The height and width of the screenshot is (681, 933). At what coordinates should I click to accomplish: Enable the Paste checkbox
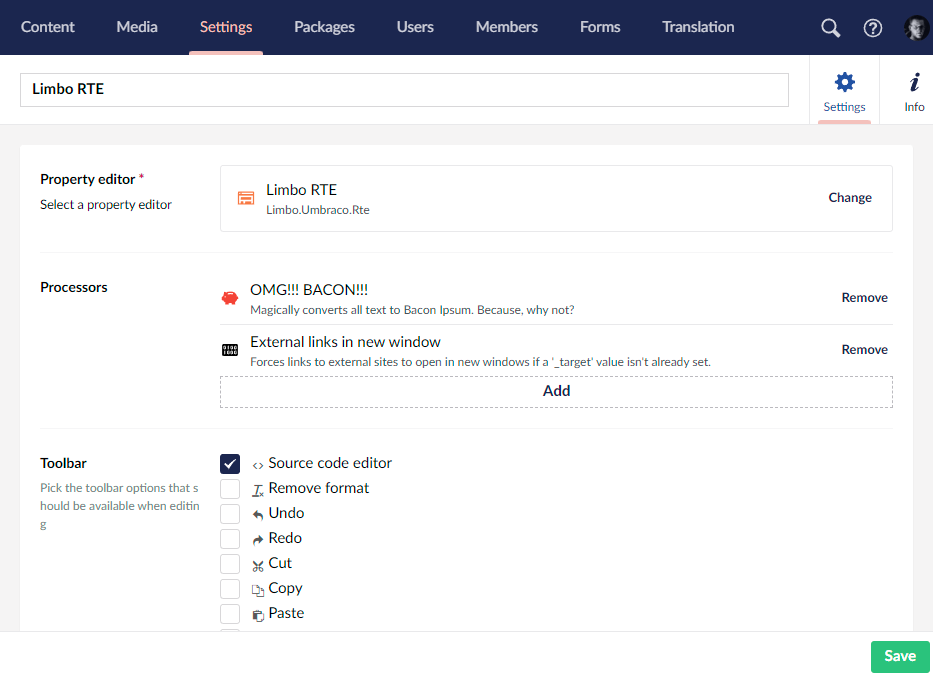230,614
